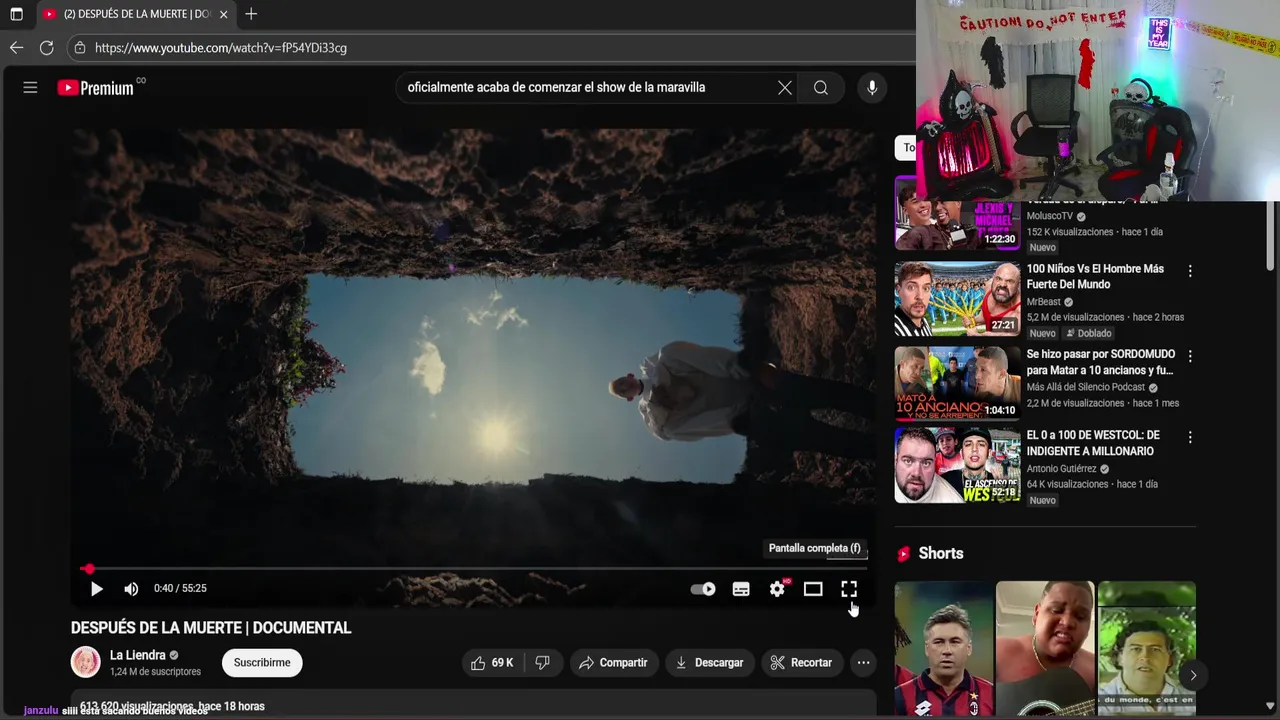Open WESTCOL 0 a 100 thumbnail
Viewport: 1280px width, 720px height.
[957, 465]
